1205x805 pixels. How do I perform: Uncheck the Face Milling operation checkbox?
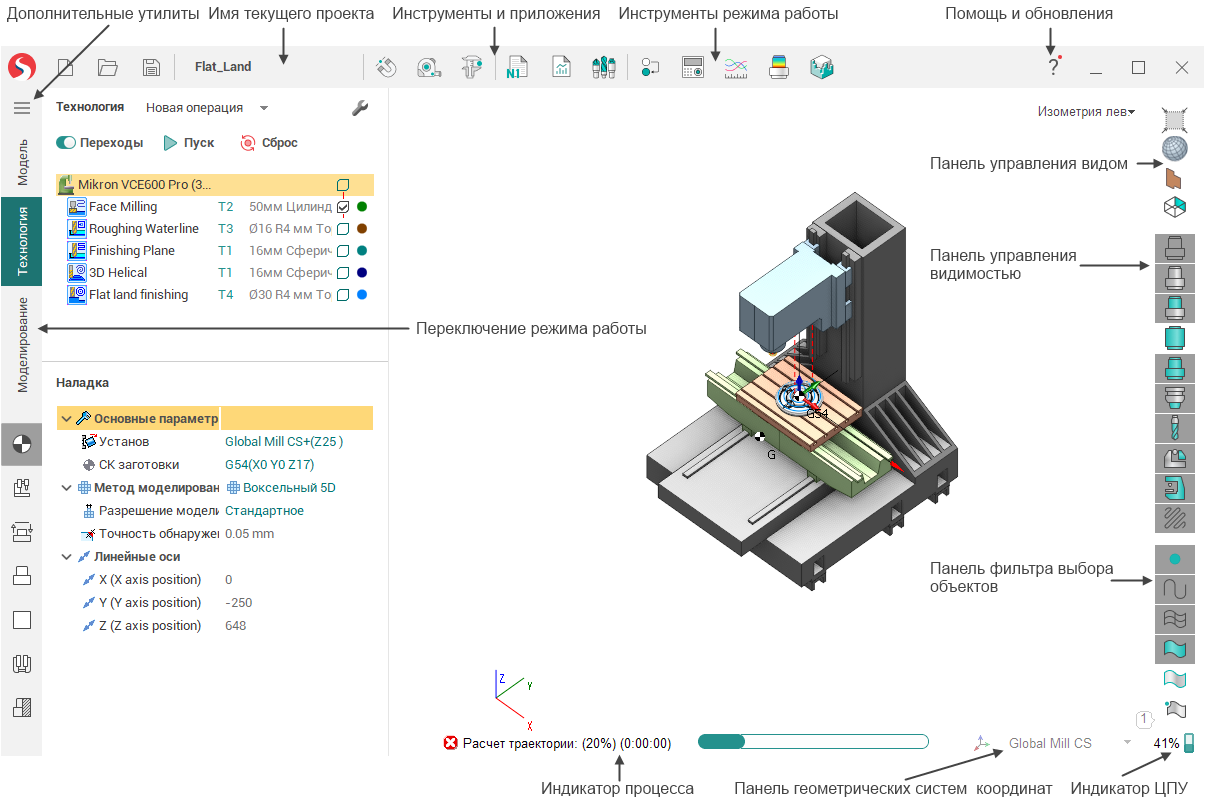(x=343, y=207)
